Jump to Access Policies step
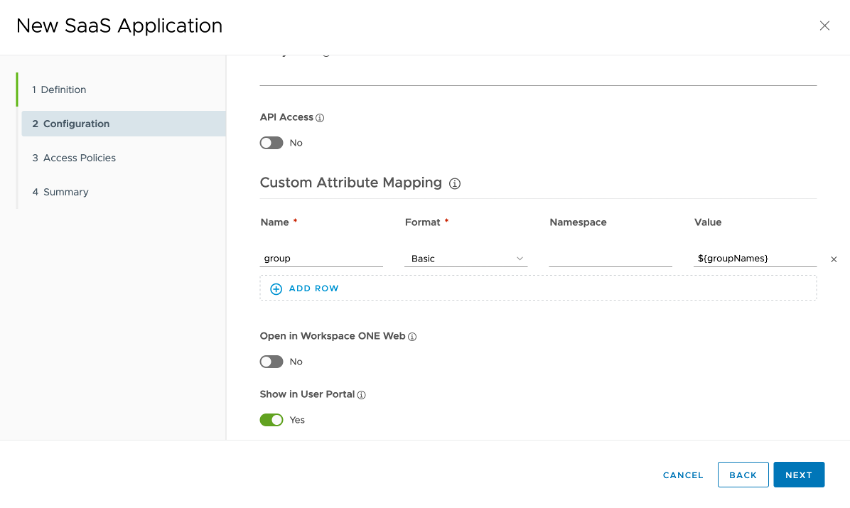The width and height of the screenshot is (850, 508). [x=79, y=158]
